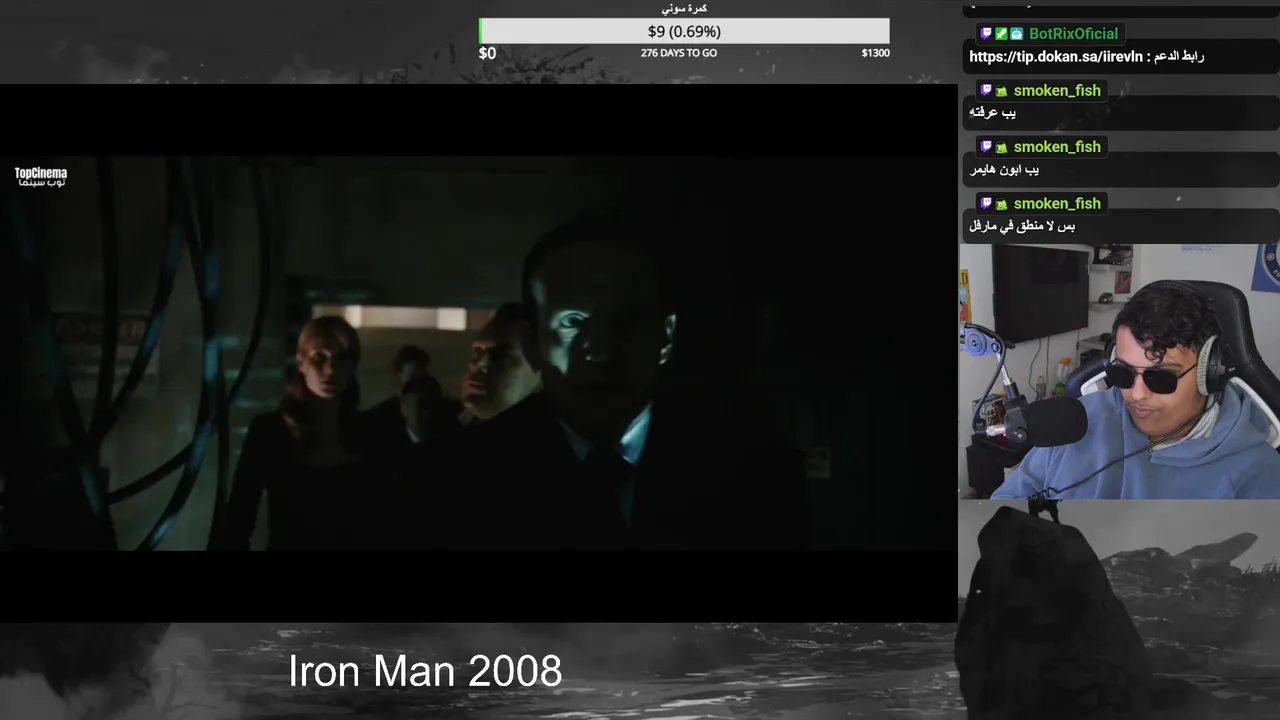The width and height of the screenshot is (1280, 720).
Task: Click the donation goal progress bar
Action: click(684, 32)
